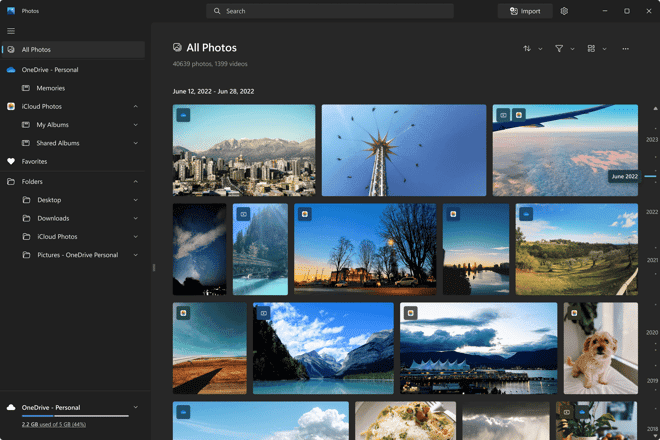Jump to 2021 on the timeline scrubber
Viewport: 660px width, 440px height.
pos(651,259)
